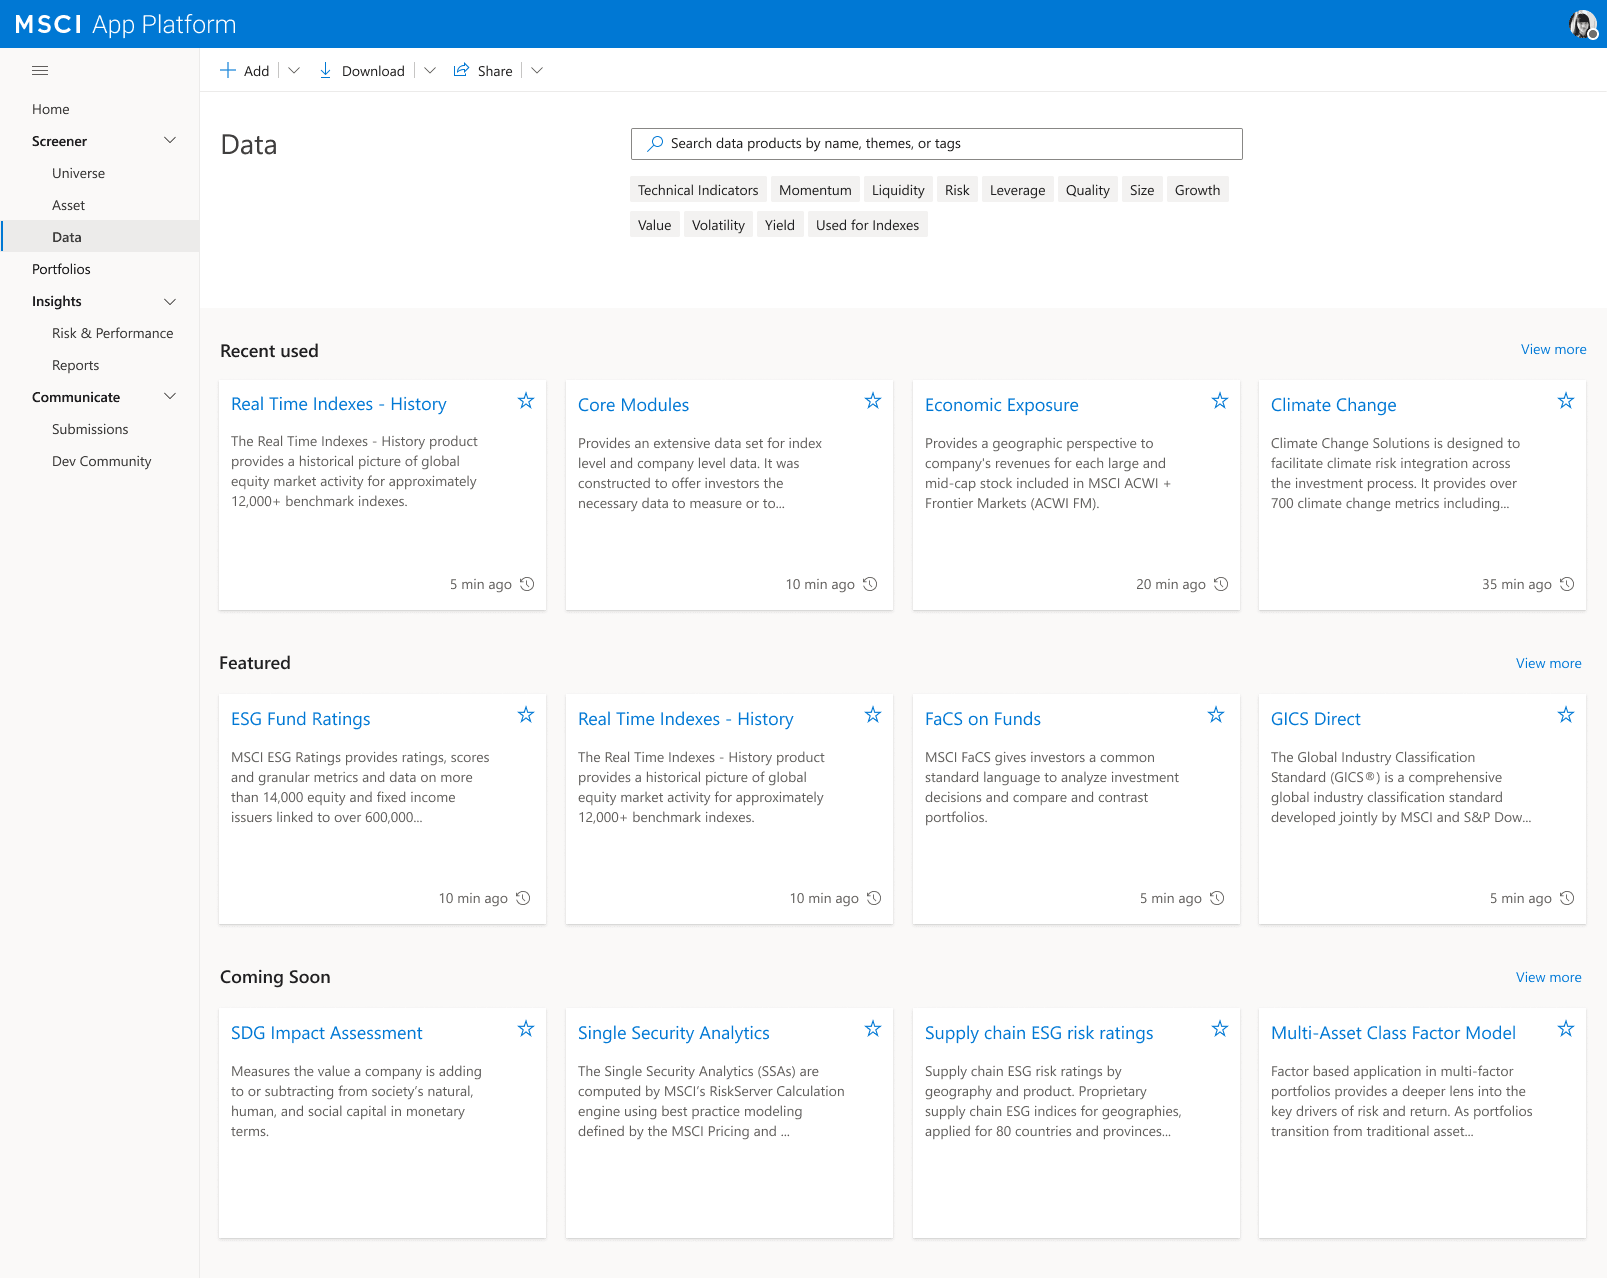
Task: Open the SDG Impact Assessment title link
Action: (x=326, y=1033)
